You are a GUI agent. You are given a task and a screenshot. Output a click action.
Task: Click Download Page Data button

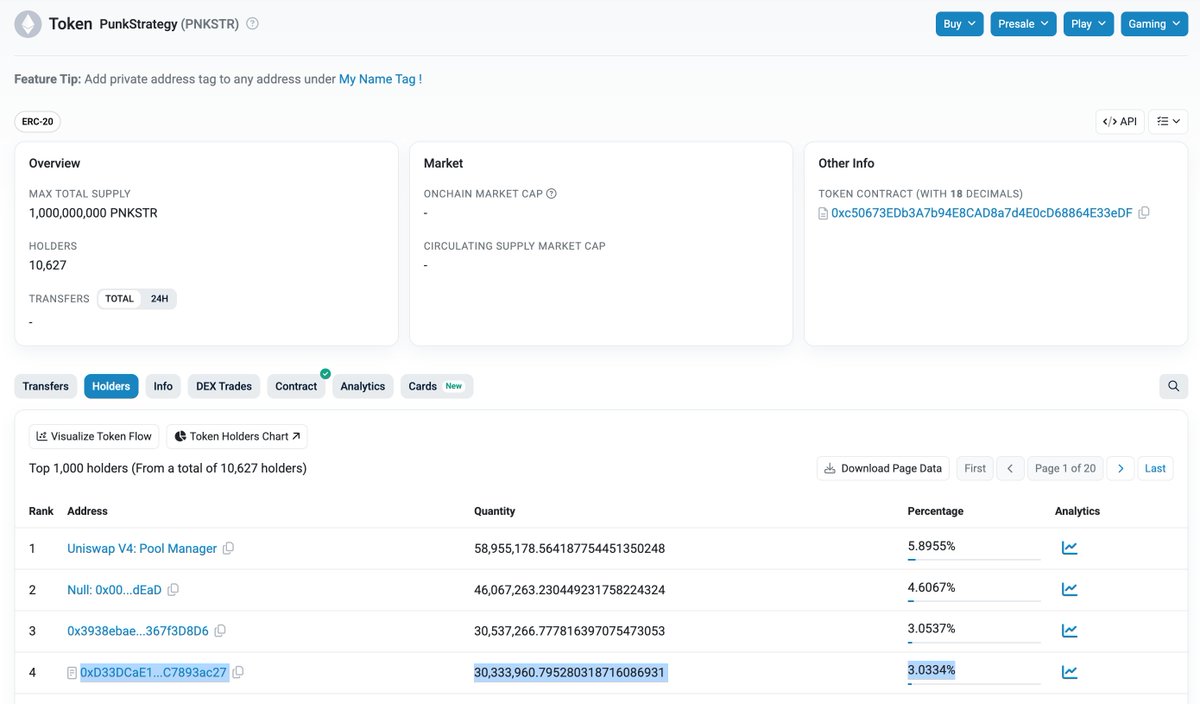[x=883, y=468]
